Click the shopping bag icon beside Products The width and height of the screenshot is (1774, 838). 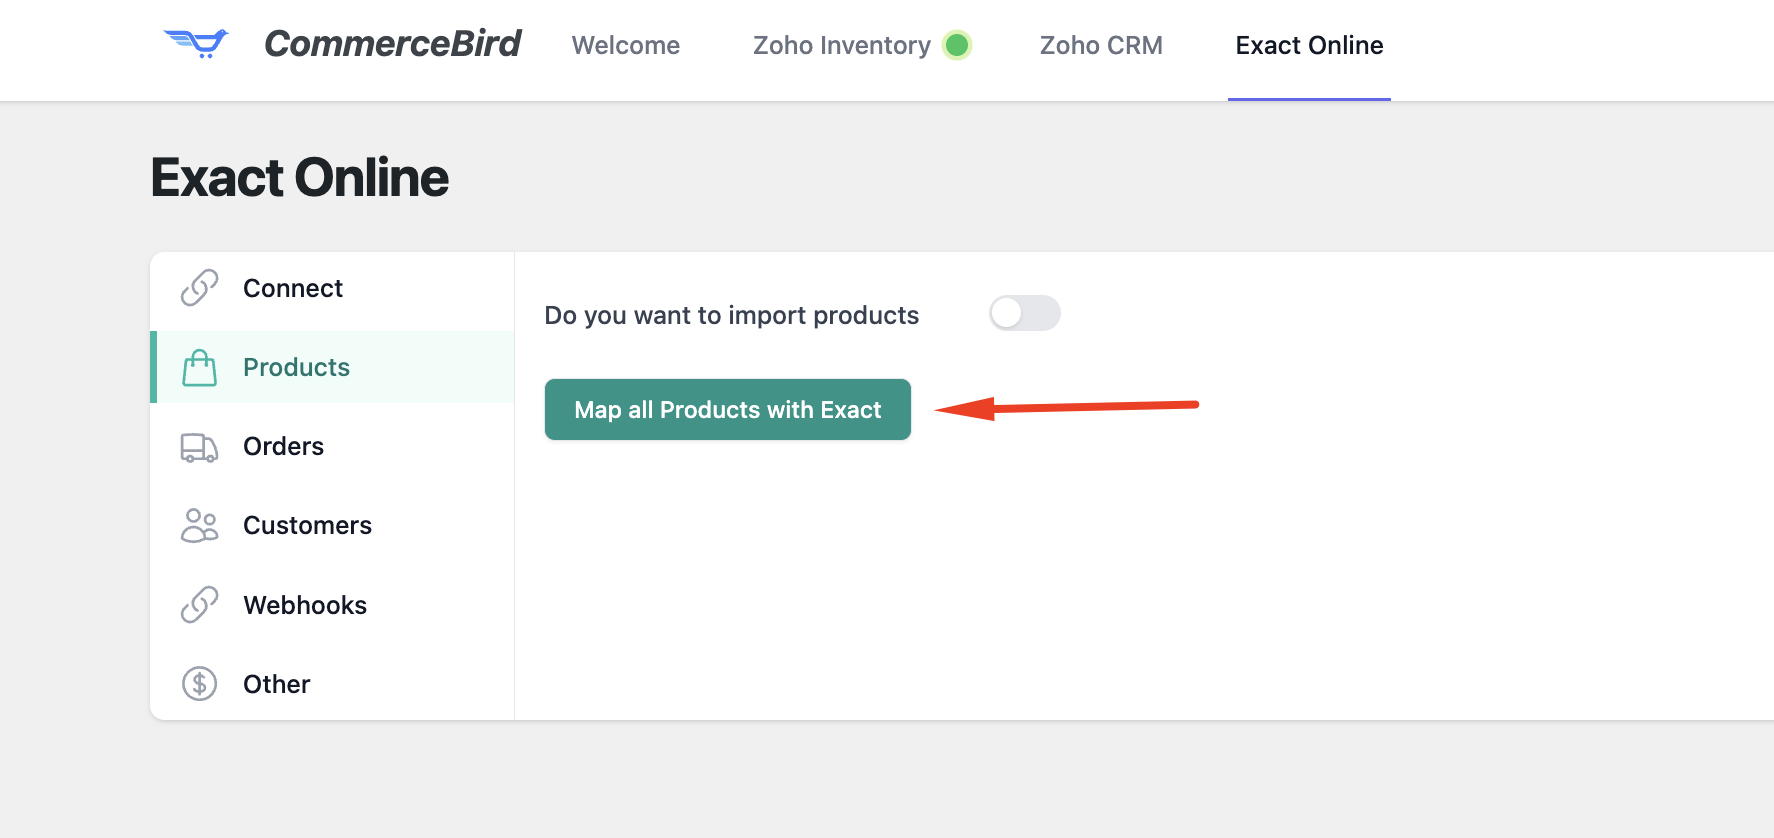[x=199, y=367]
